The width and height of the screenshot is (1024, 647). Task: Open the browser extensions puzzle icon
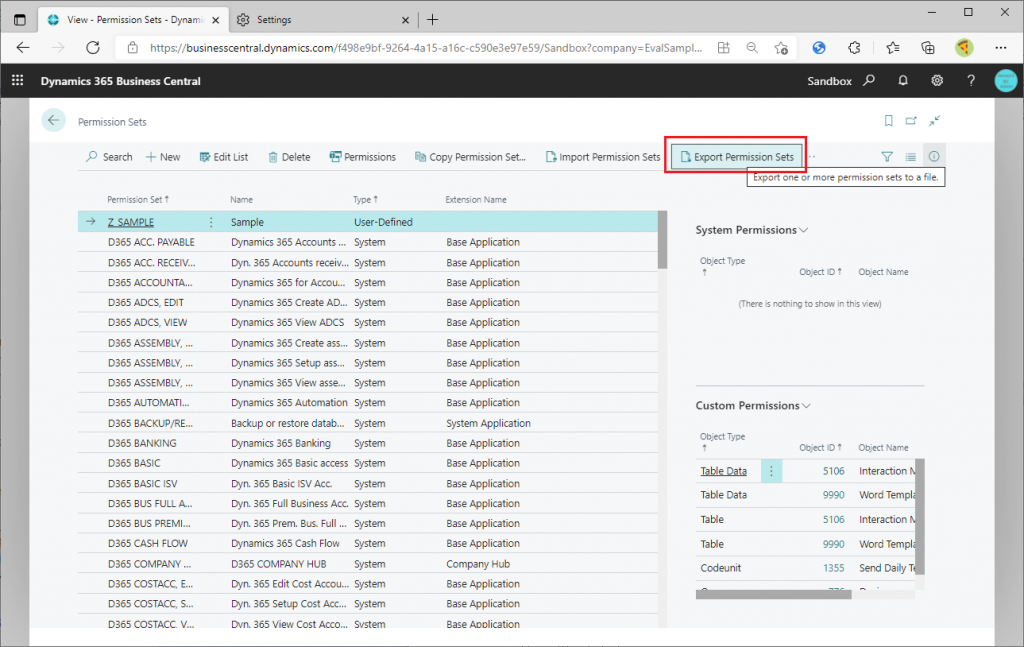854,47
